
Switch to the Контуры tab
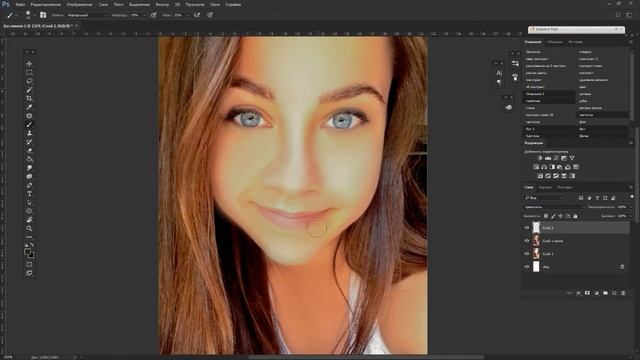pyautogui.click(x=565, y=187)
